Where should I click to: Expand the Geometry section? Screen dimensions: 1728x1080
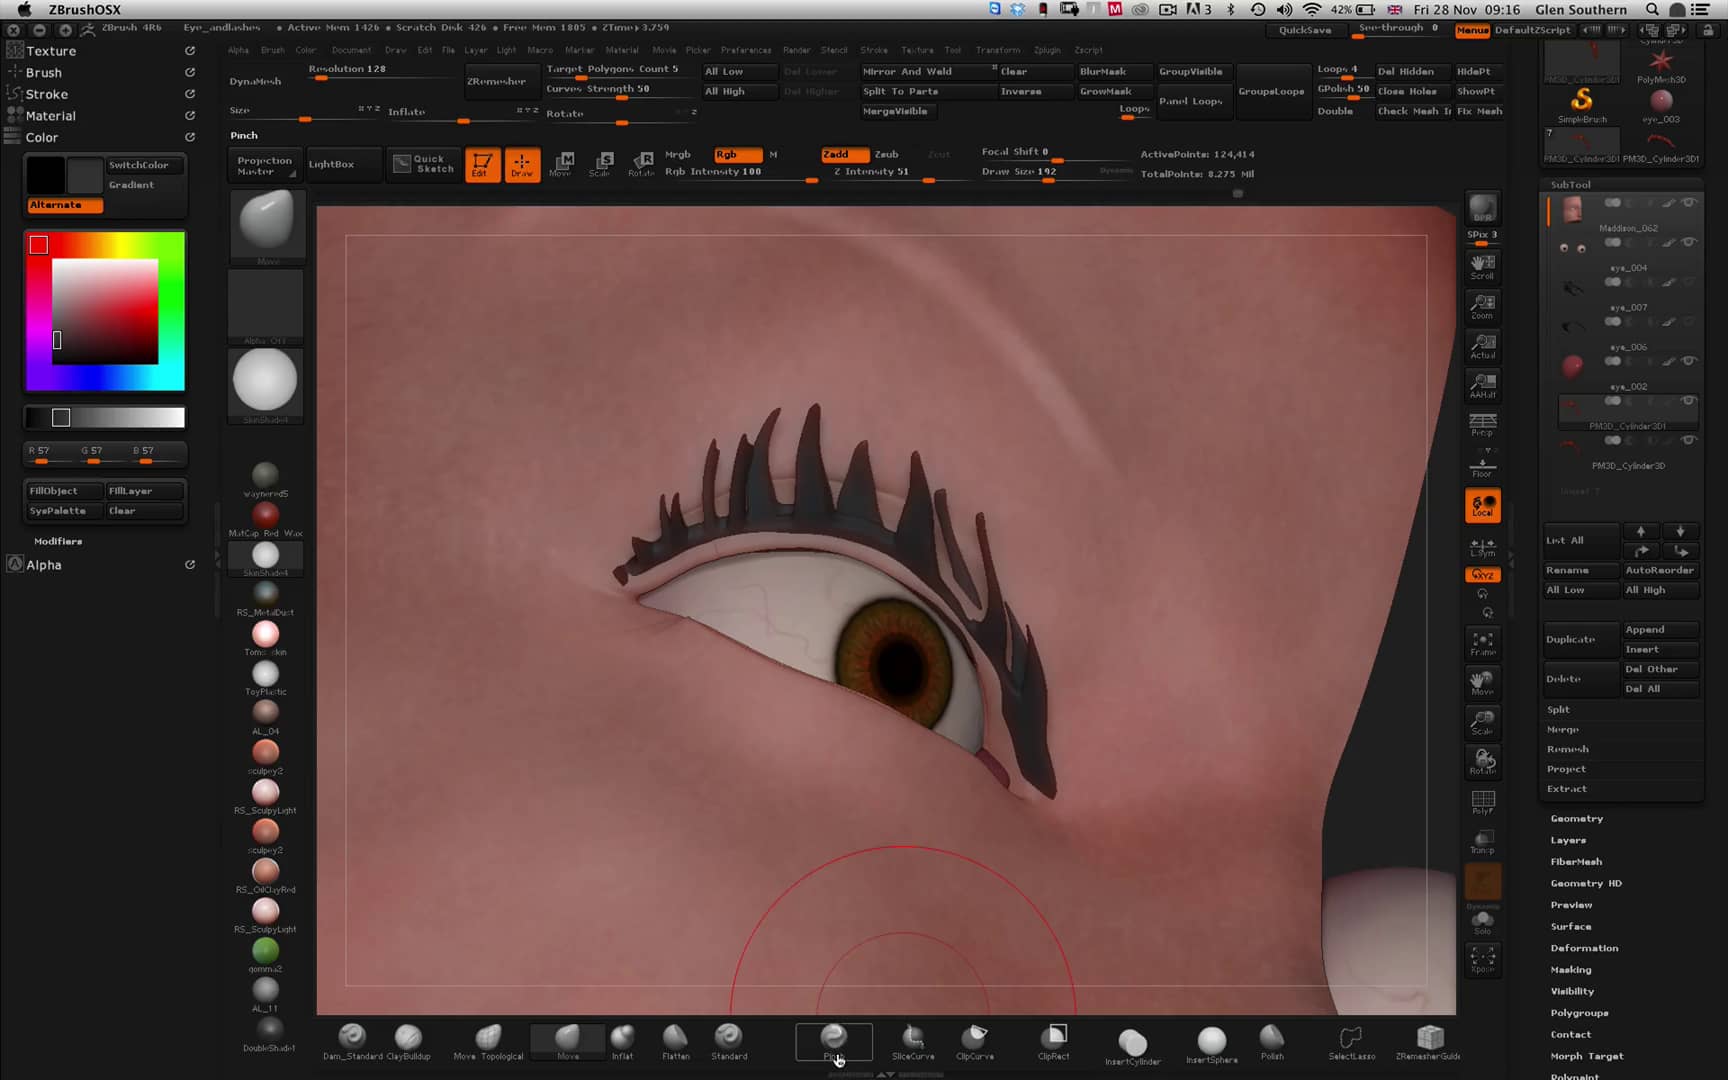click(1577, 818)
